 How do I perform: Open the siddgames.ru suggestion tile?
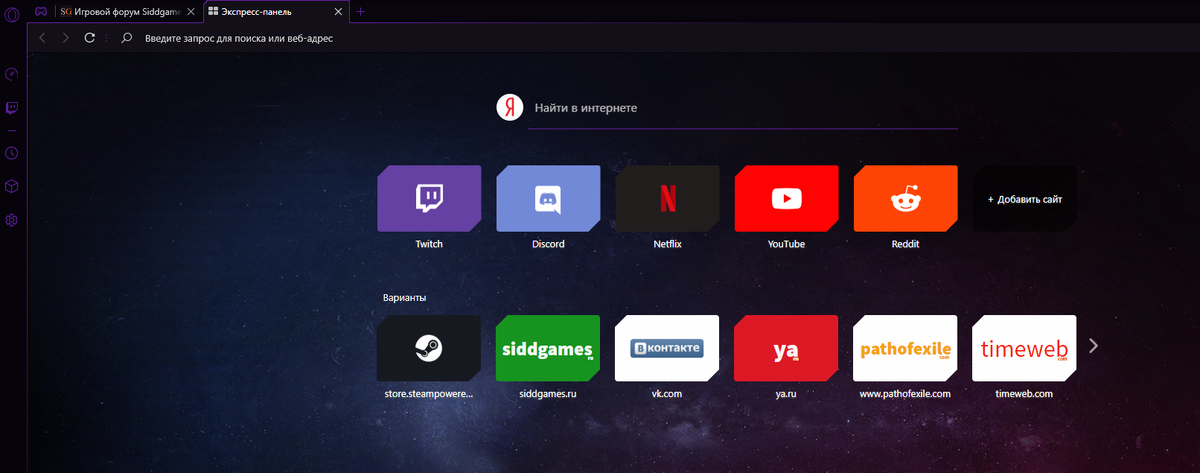[x=548, y=347]
